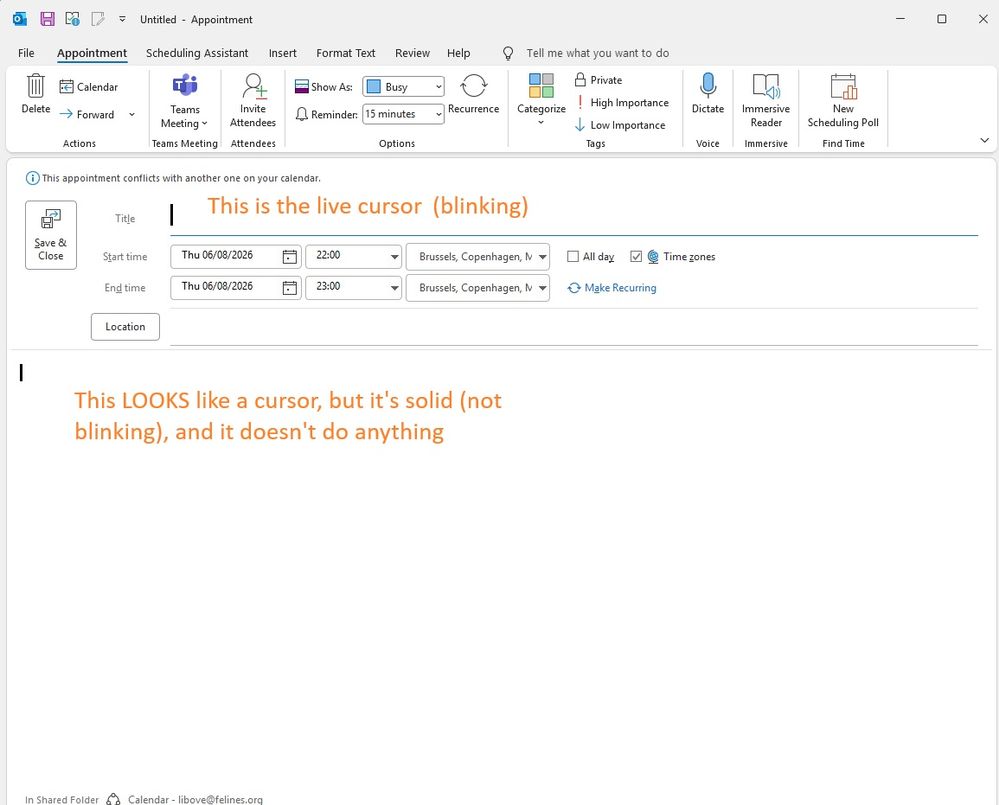
Task: Open start date calendar picker
Action: (x=290, y=257)
